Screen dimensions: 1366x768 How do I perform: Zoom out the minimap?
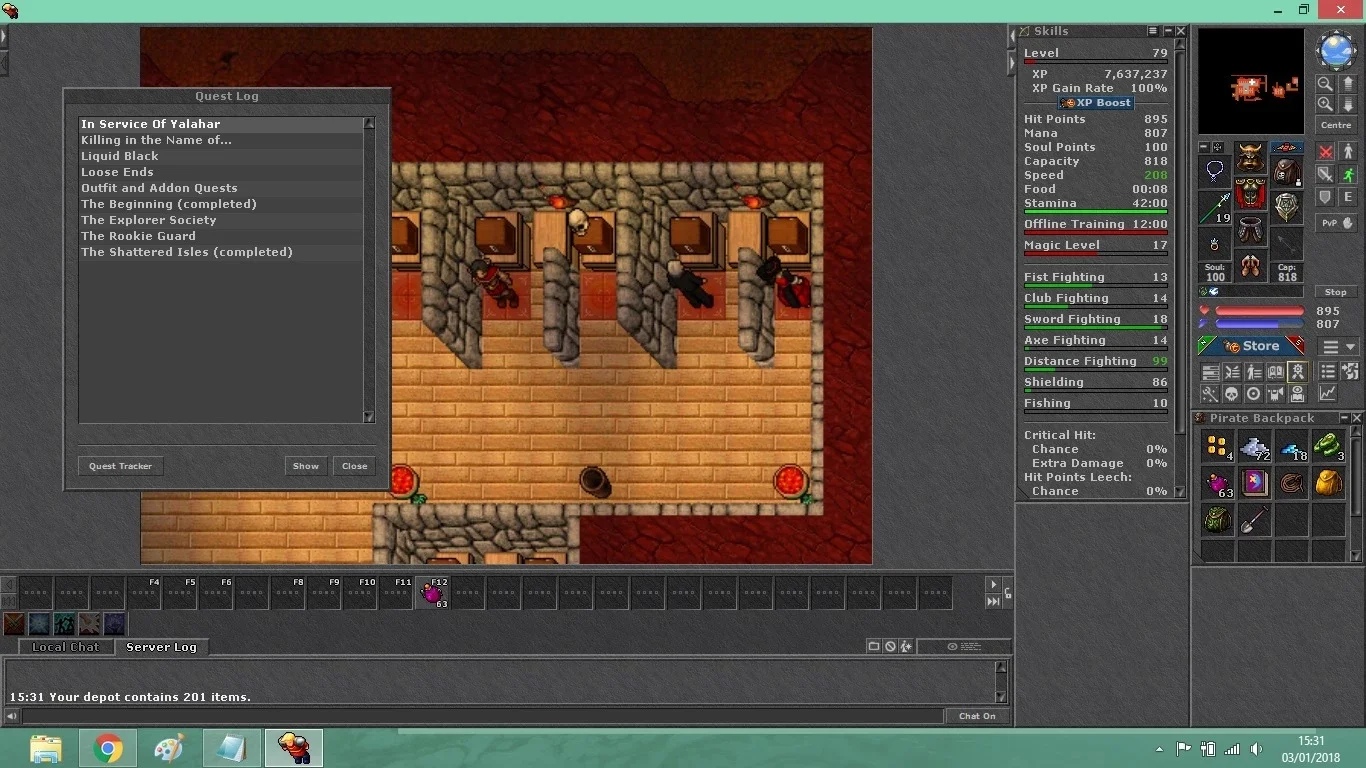1325,84
